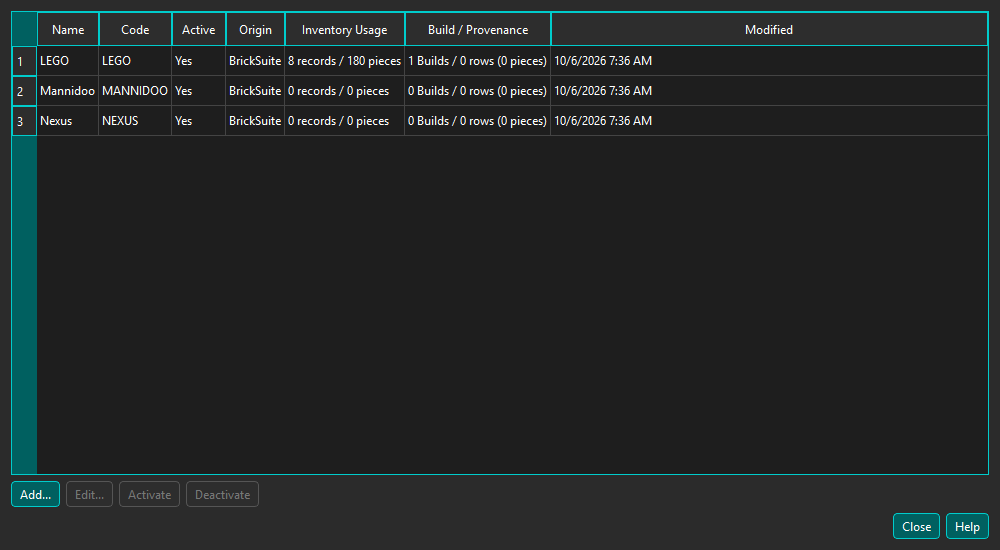This screenshot has width=1000, height=550.
Task: Sort by the Active column header
Action: coord(199,29)
